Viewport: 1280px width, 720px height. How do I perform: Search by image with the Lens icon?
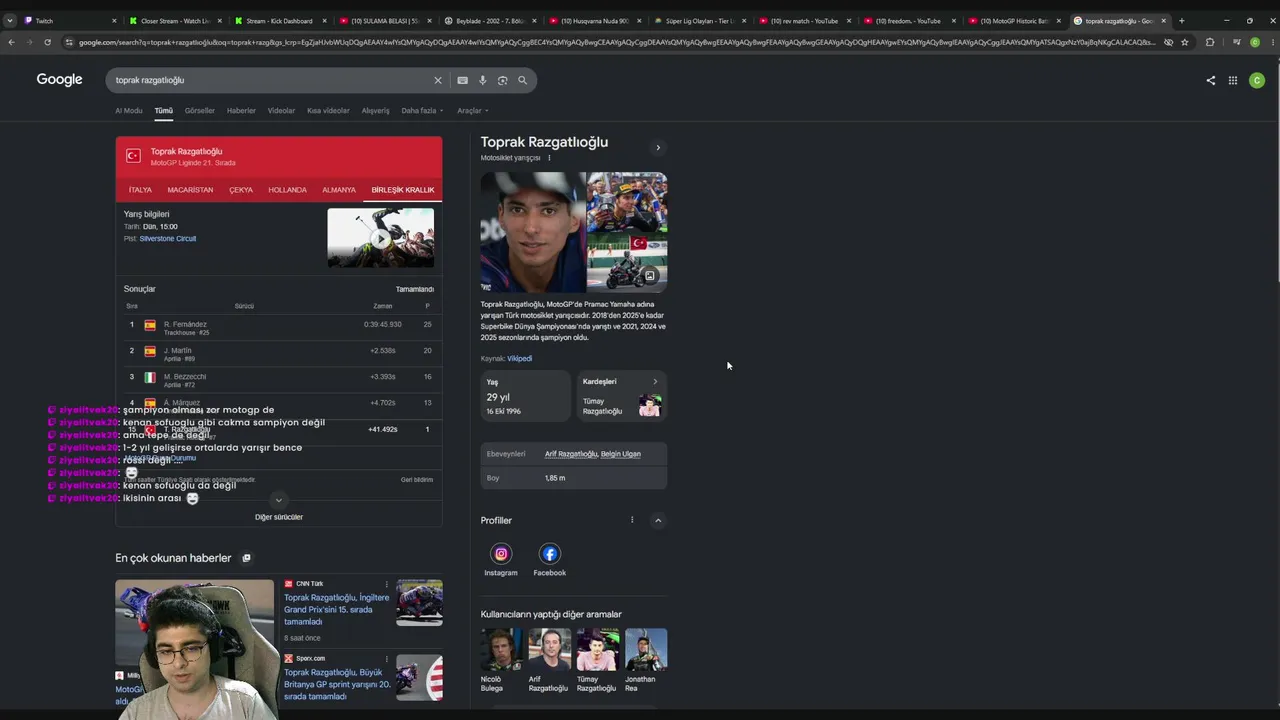coord(502,80)
